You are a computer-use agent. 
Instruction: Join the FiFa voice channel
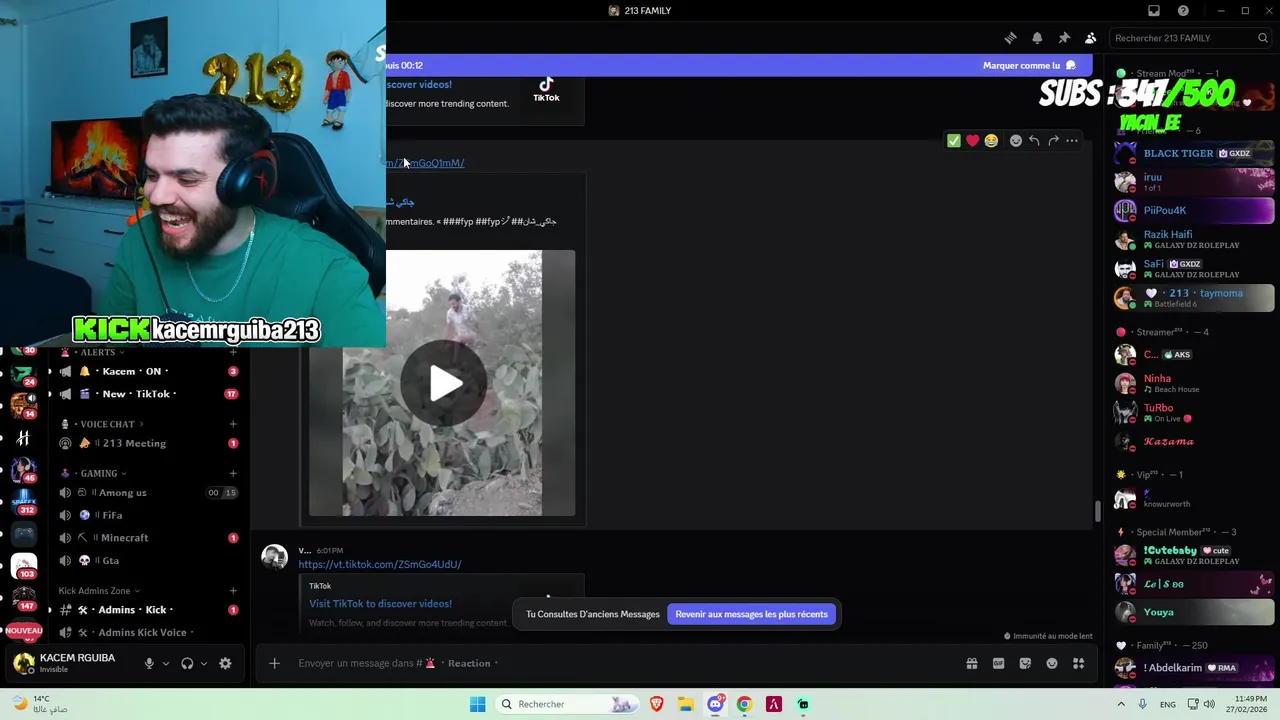click(x=148, y=515)
